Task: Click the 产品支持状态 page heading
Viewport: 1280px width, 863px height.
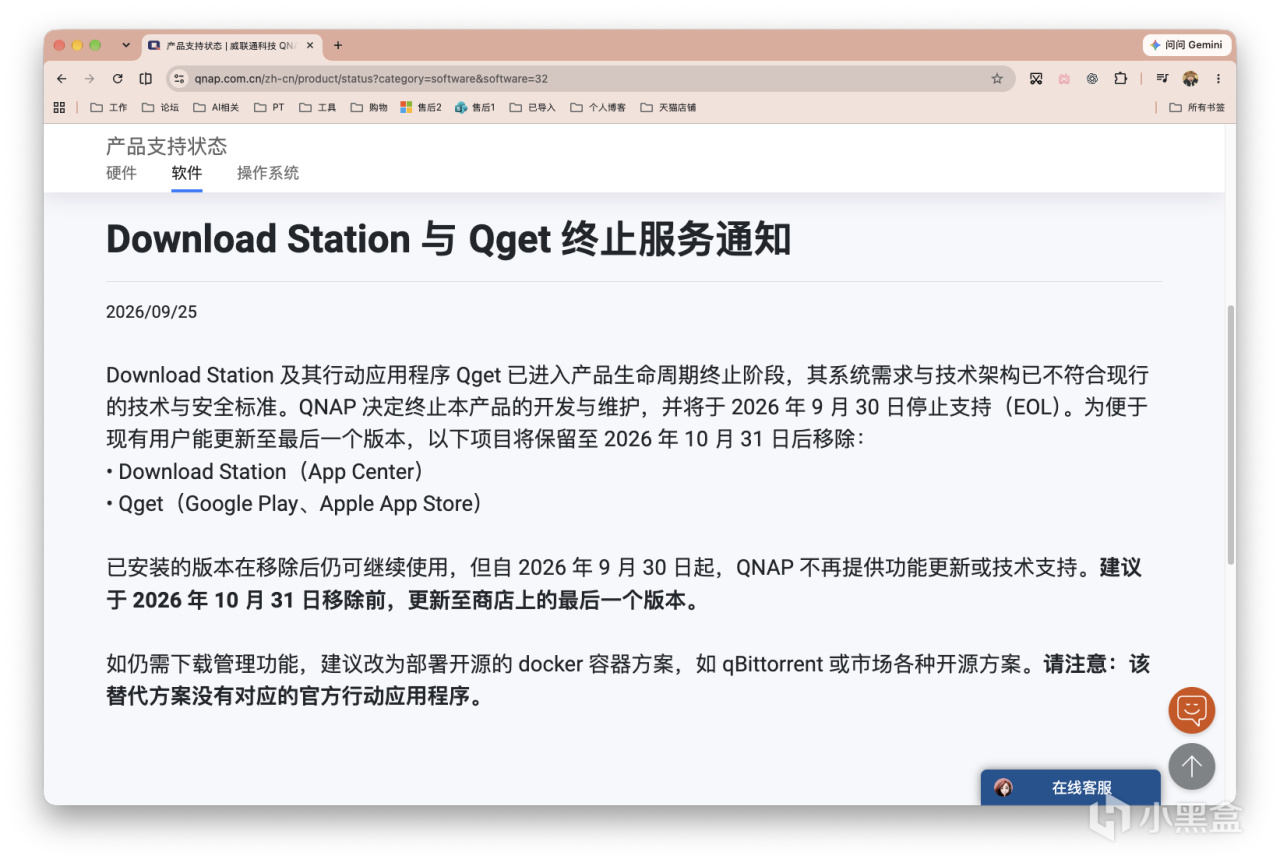Action: point(167,146)
